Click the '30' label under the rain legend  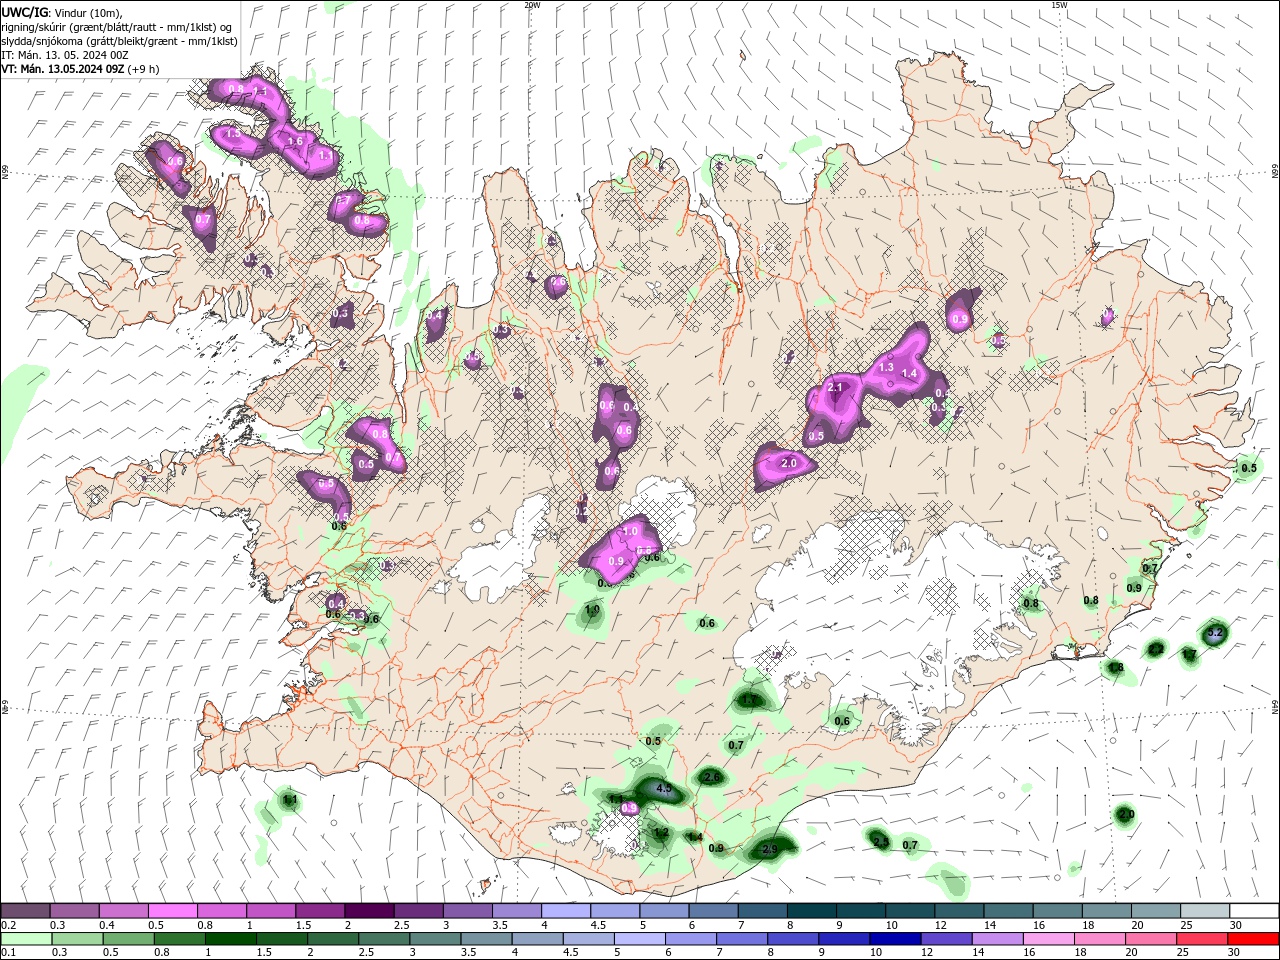(1236, 953)
